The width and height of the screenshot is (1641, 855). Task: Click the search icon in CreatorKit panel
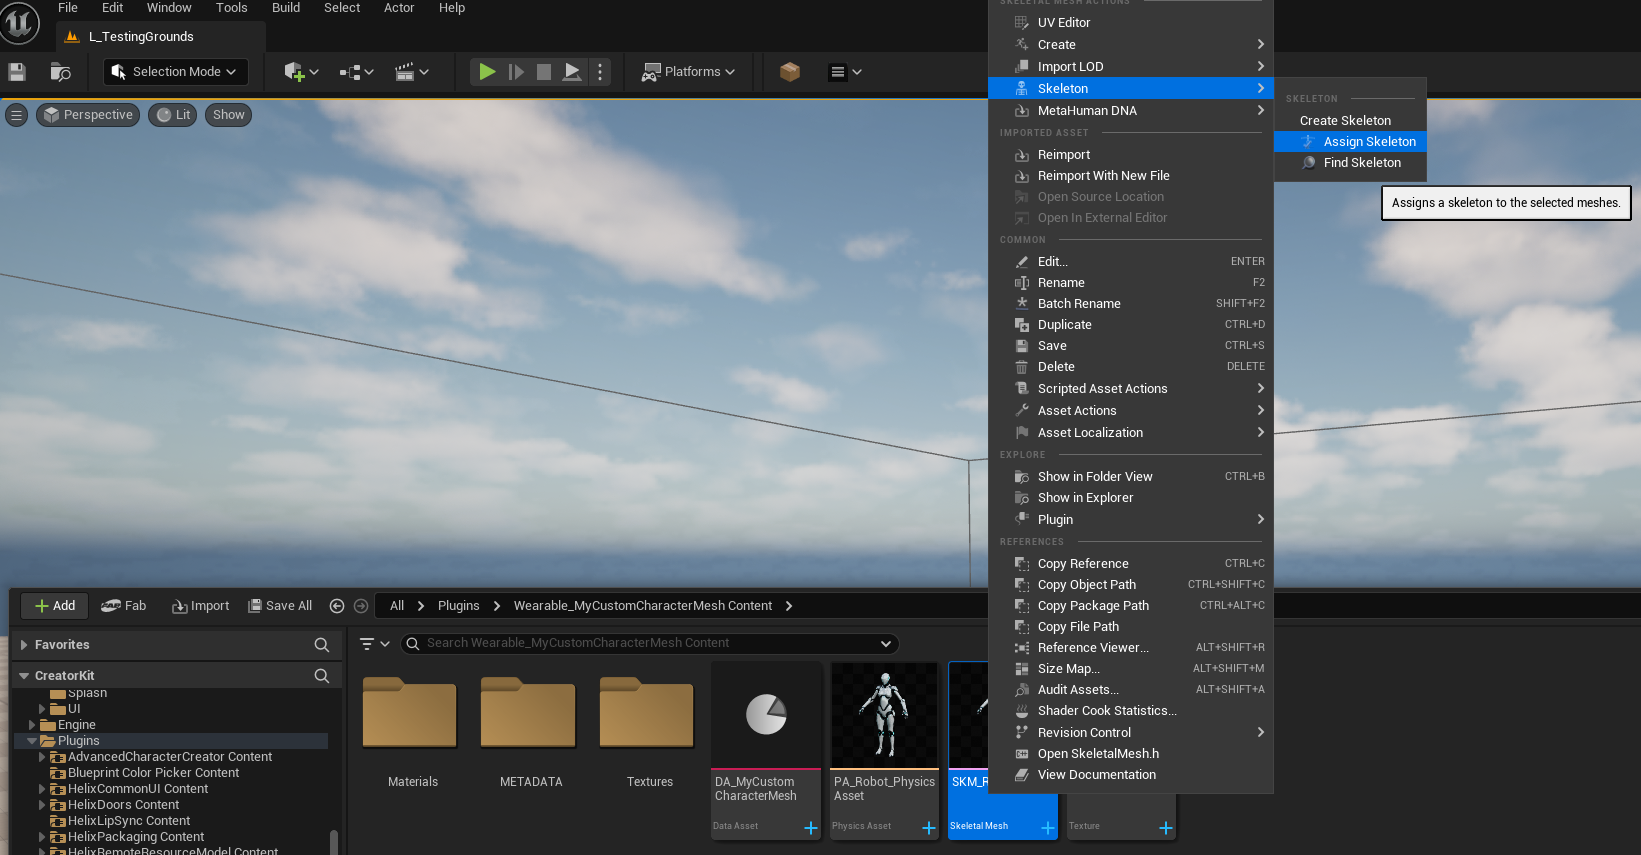322,676
